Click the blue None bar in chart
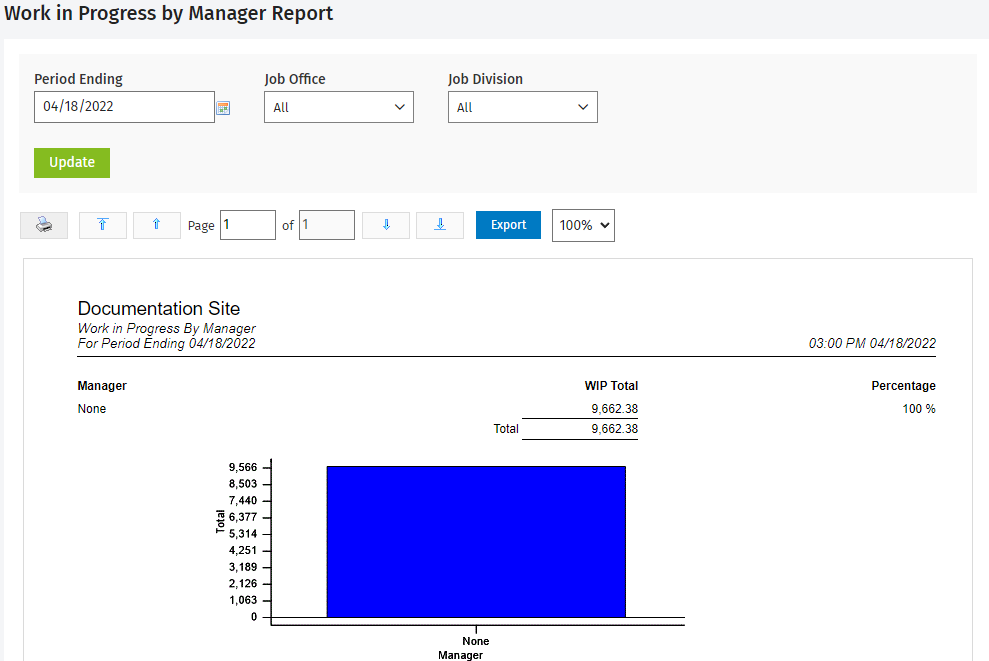This screenshot has width=989, height=661. [x=476, y=542]
